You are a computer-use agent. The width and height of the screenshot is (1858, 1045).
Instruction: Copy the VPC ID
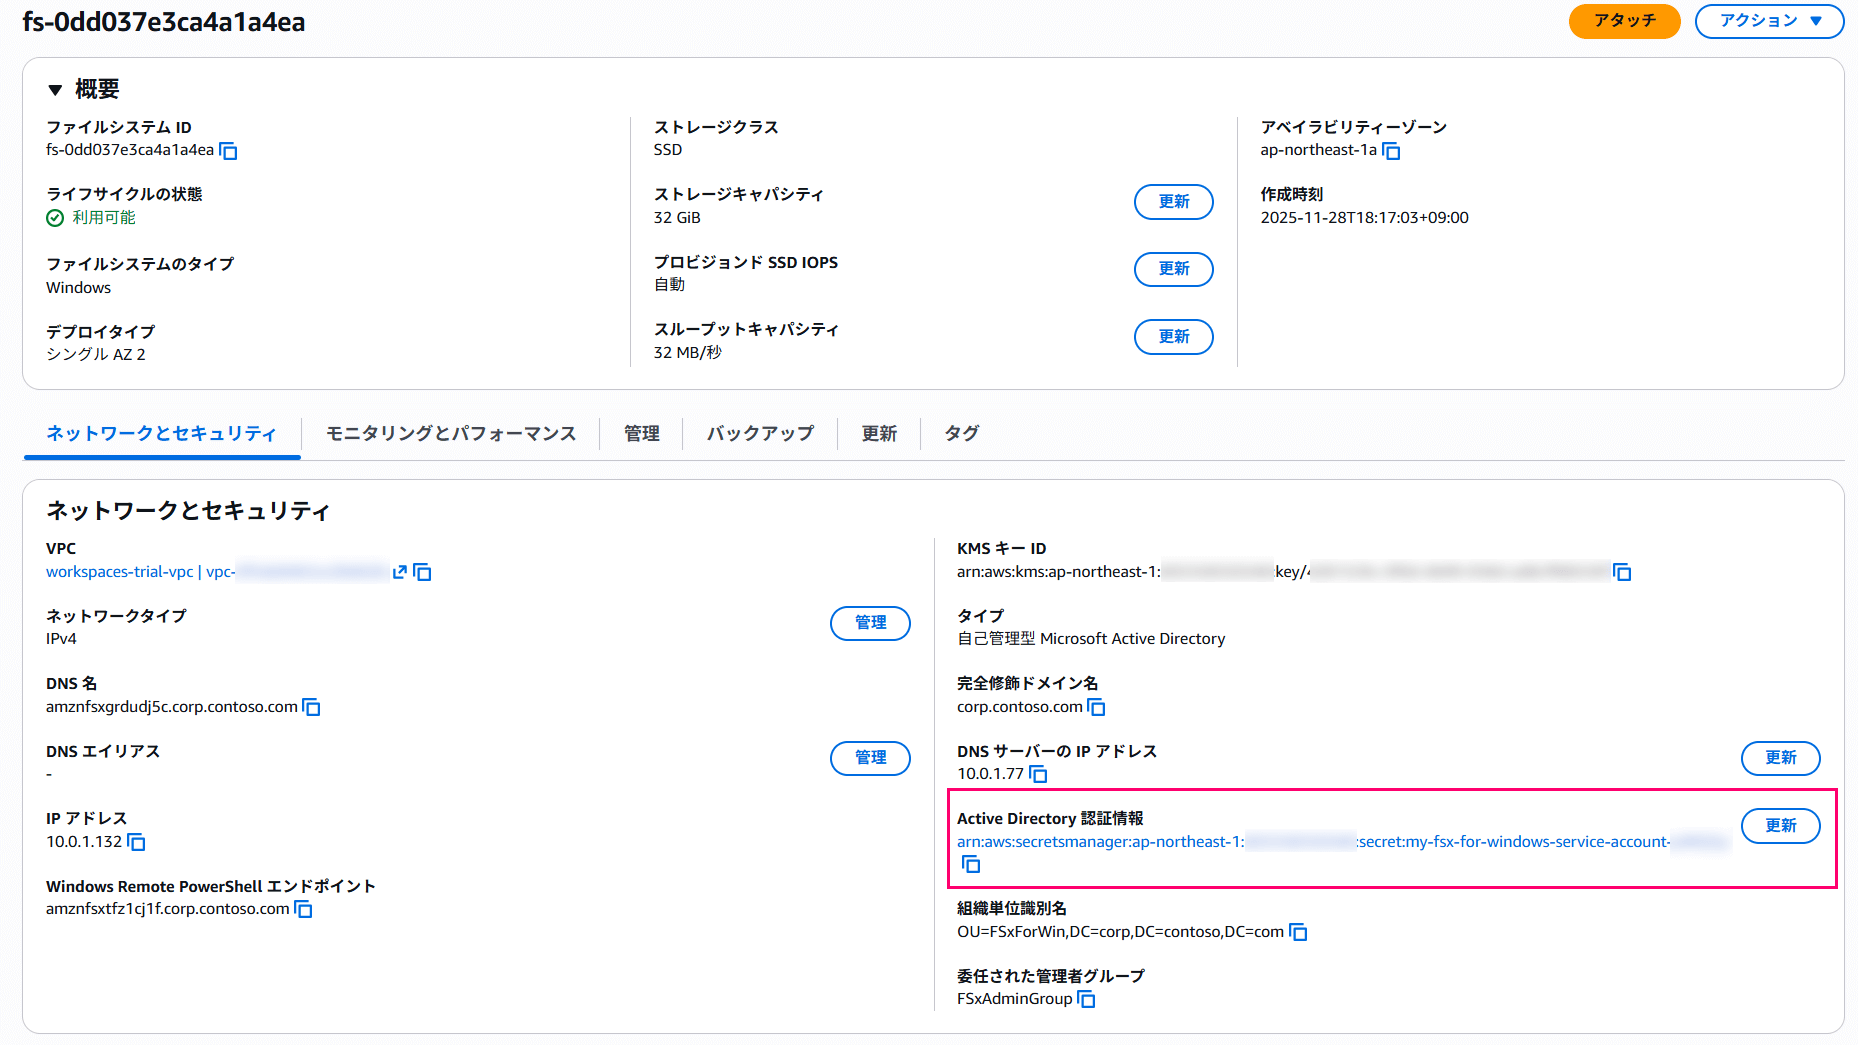point(422,572)
